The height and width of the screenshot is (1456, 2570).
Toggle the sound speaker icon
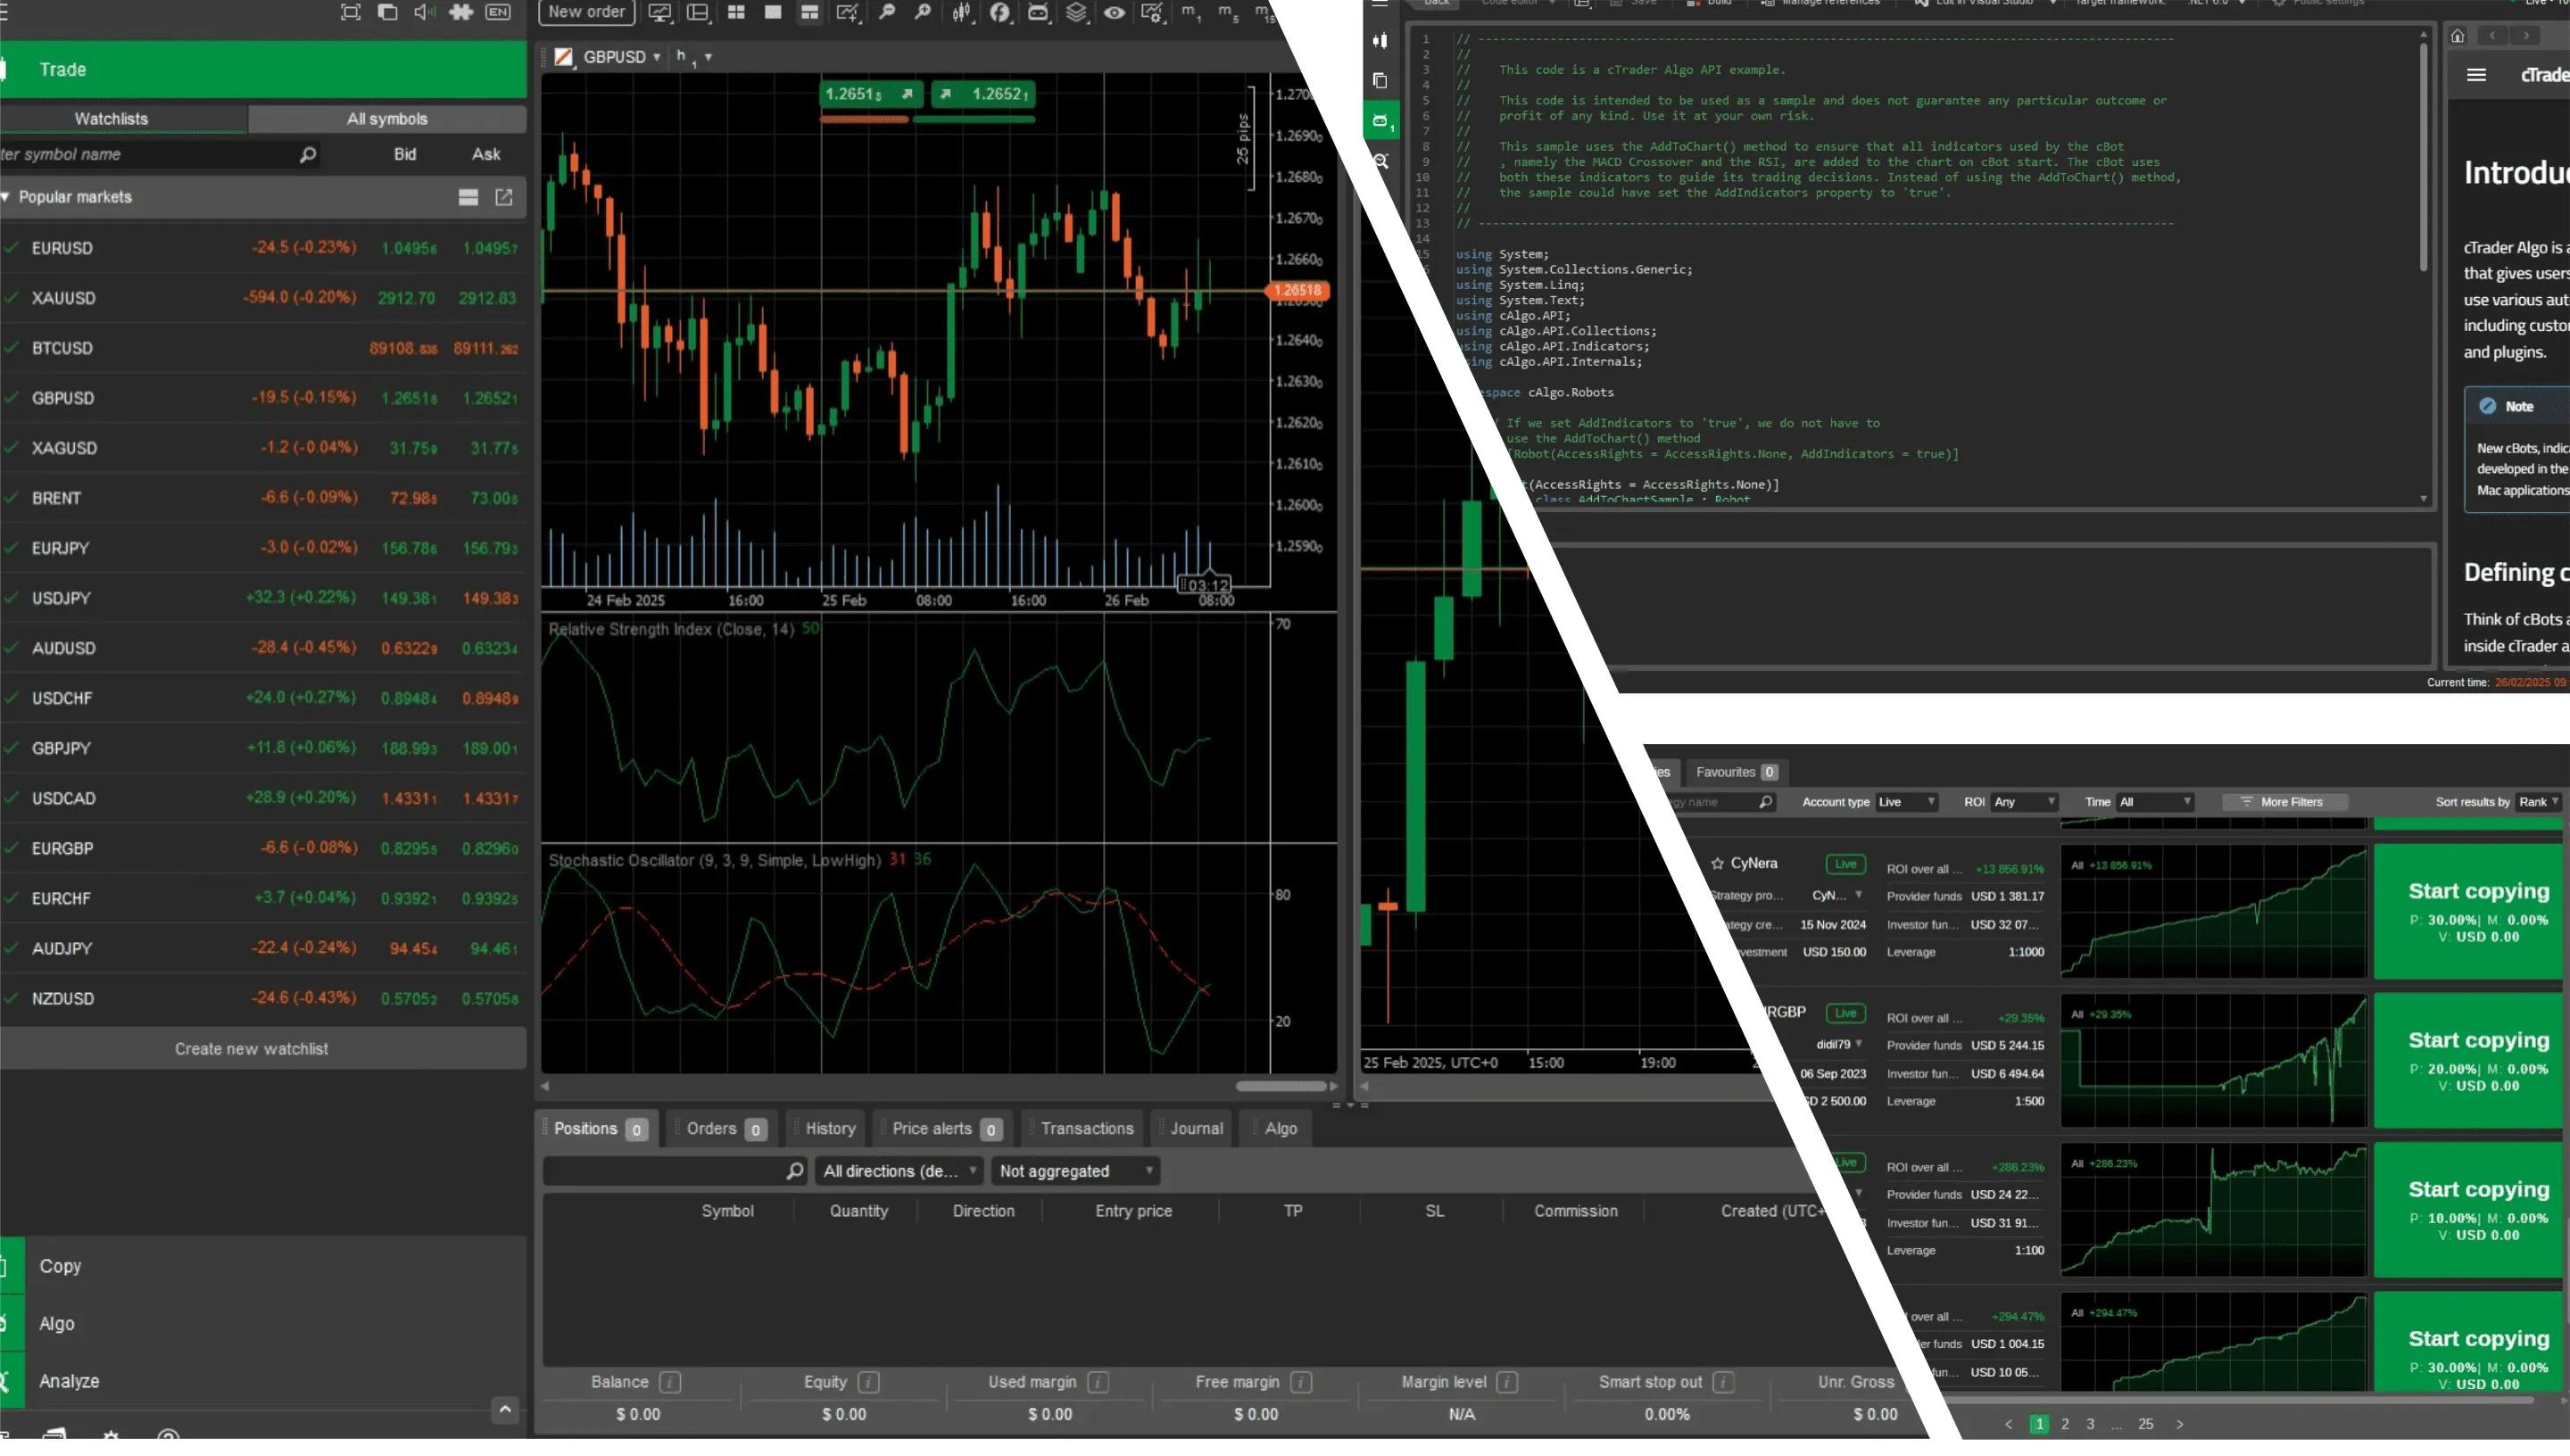(x=424, y=12)
